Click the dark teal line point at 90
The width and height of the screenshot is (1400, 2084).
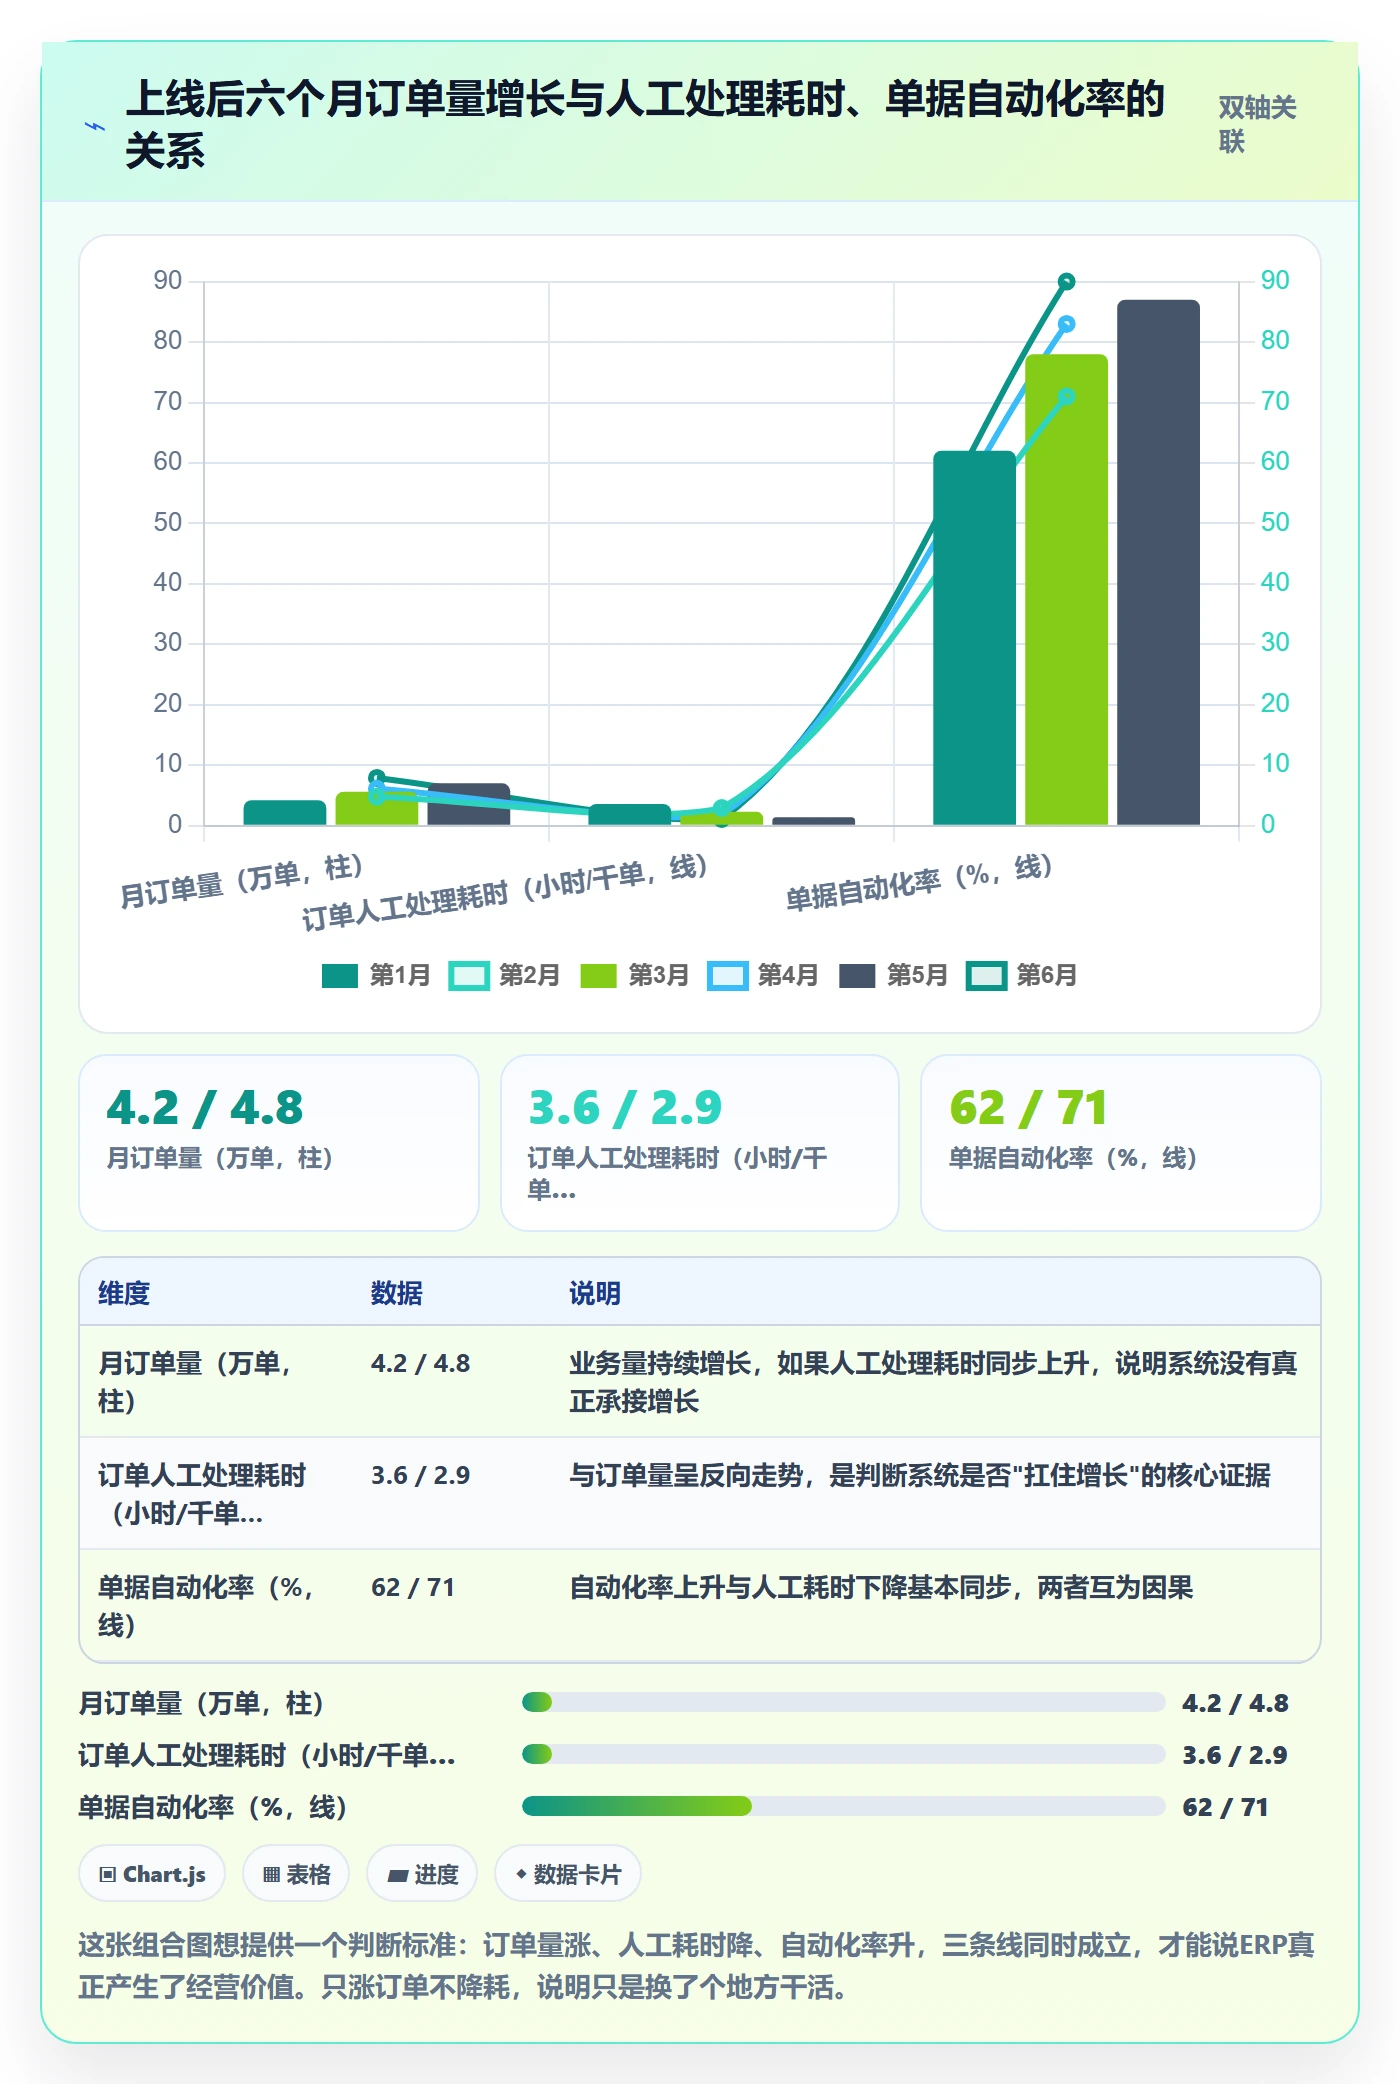coord(1066,281)
